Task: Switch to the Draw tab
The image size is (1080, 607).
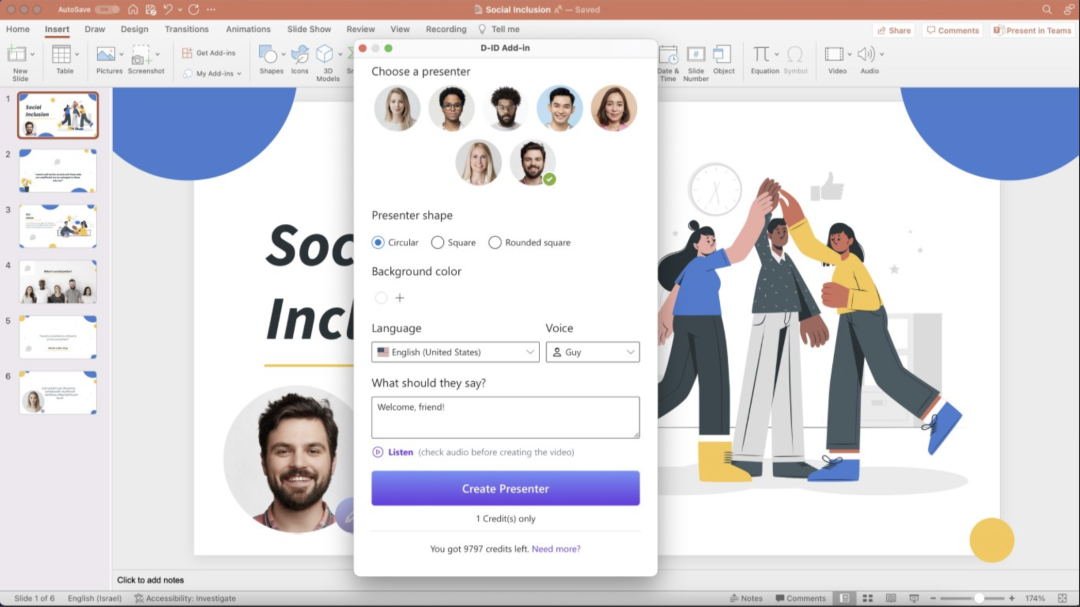Action: (x=95, y=29)
